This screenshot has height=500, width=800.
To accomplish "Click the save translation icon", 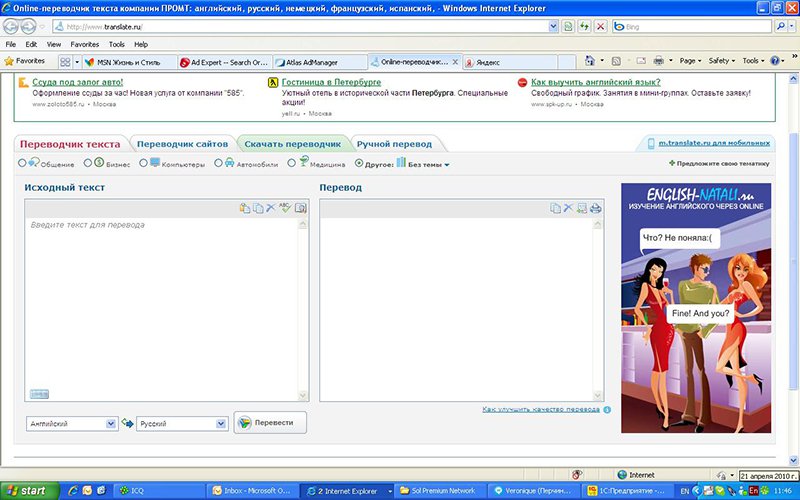I will pyautogui.click(x=582, y=208).
